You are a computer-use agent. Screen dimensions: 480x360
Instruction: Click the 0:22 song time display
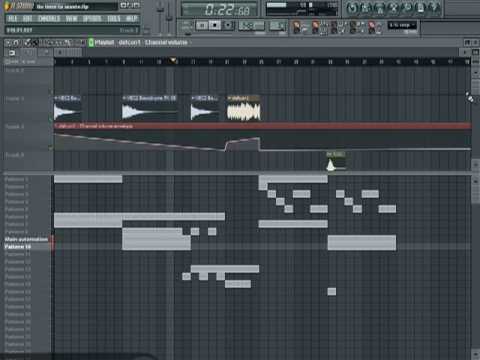[x=220, y=10]
